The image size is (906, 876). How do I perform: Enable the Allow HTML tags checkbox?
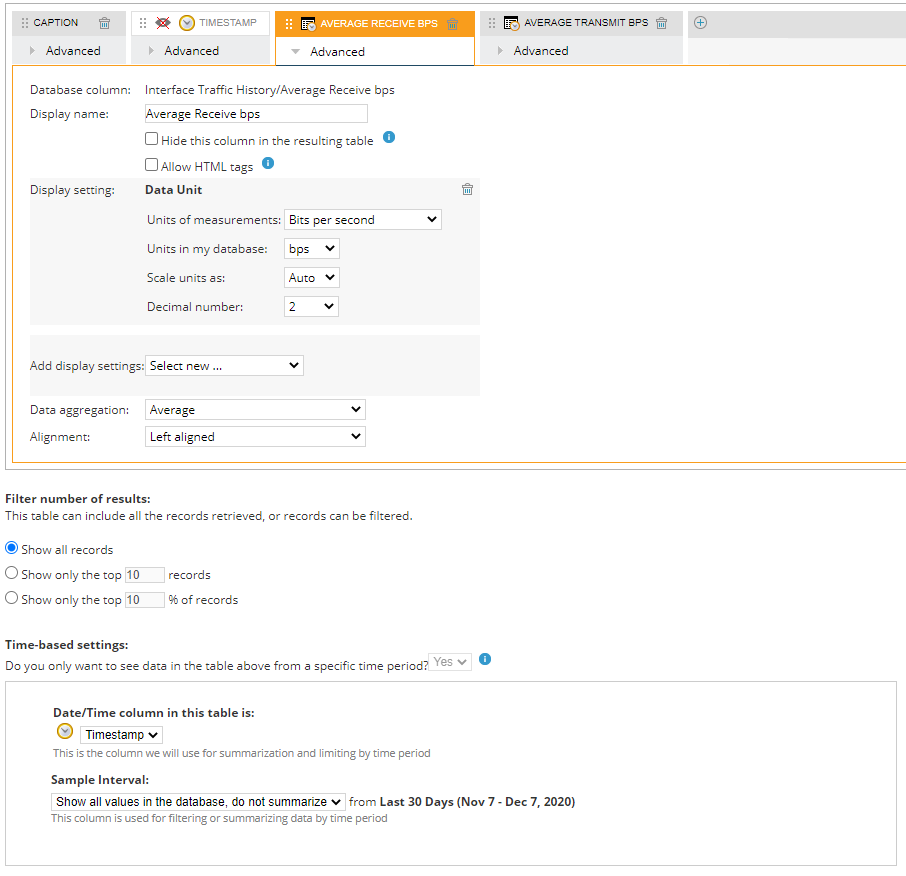click(151, 165)
